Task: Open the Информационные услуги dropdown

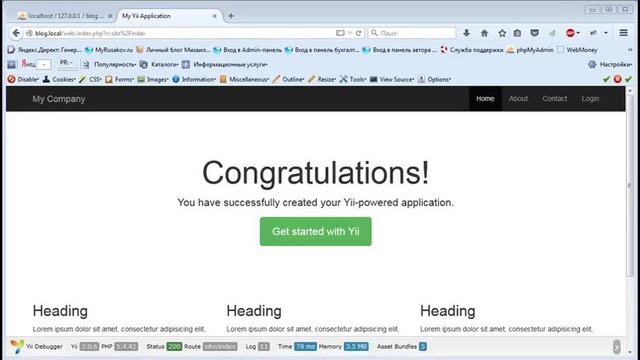Action: 225,64
